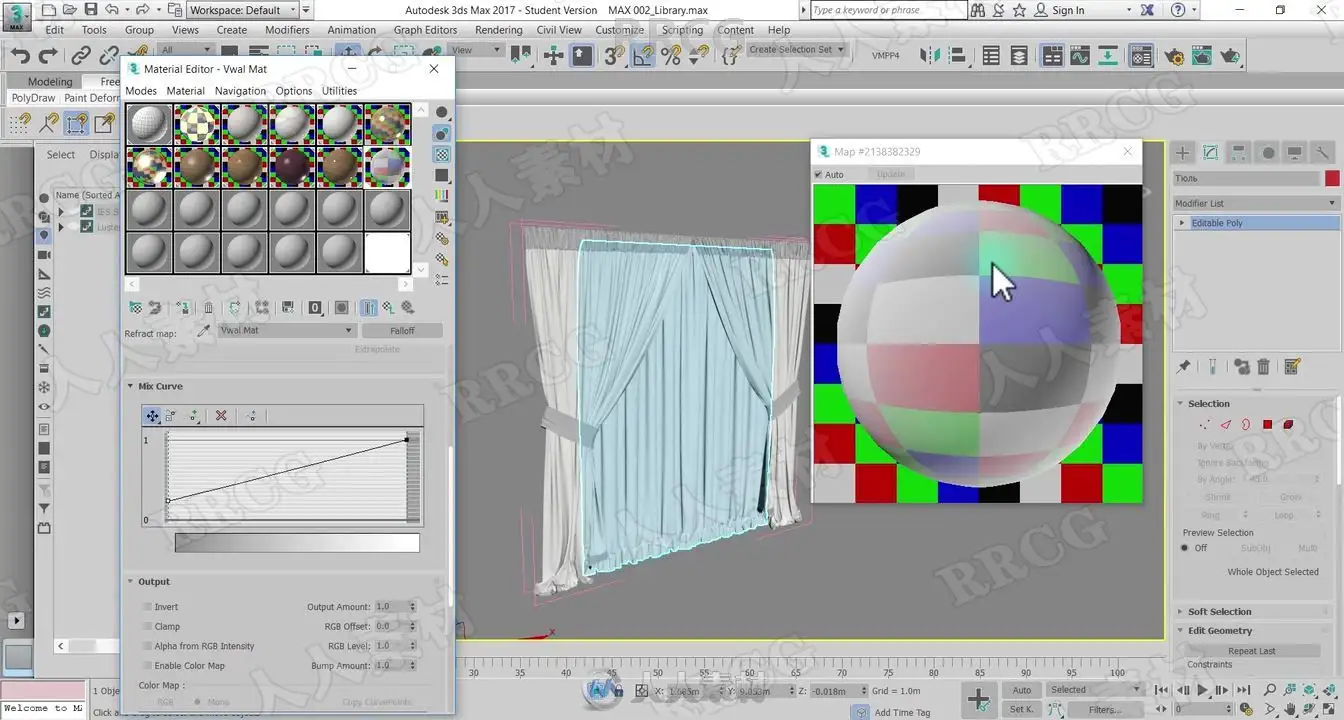Viewport: 1344px width, 720px height.
Task: Open the Create tab plus icon in command panel
Action: pos(1183,153)
